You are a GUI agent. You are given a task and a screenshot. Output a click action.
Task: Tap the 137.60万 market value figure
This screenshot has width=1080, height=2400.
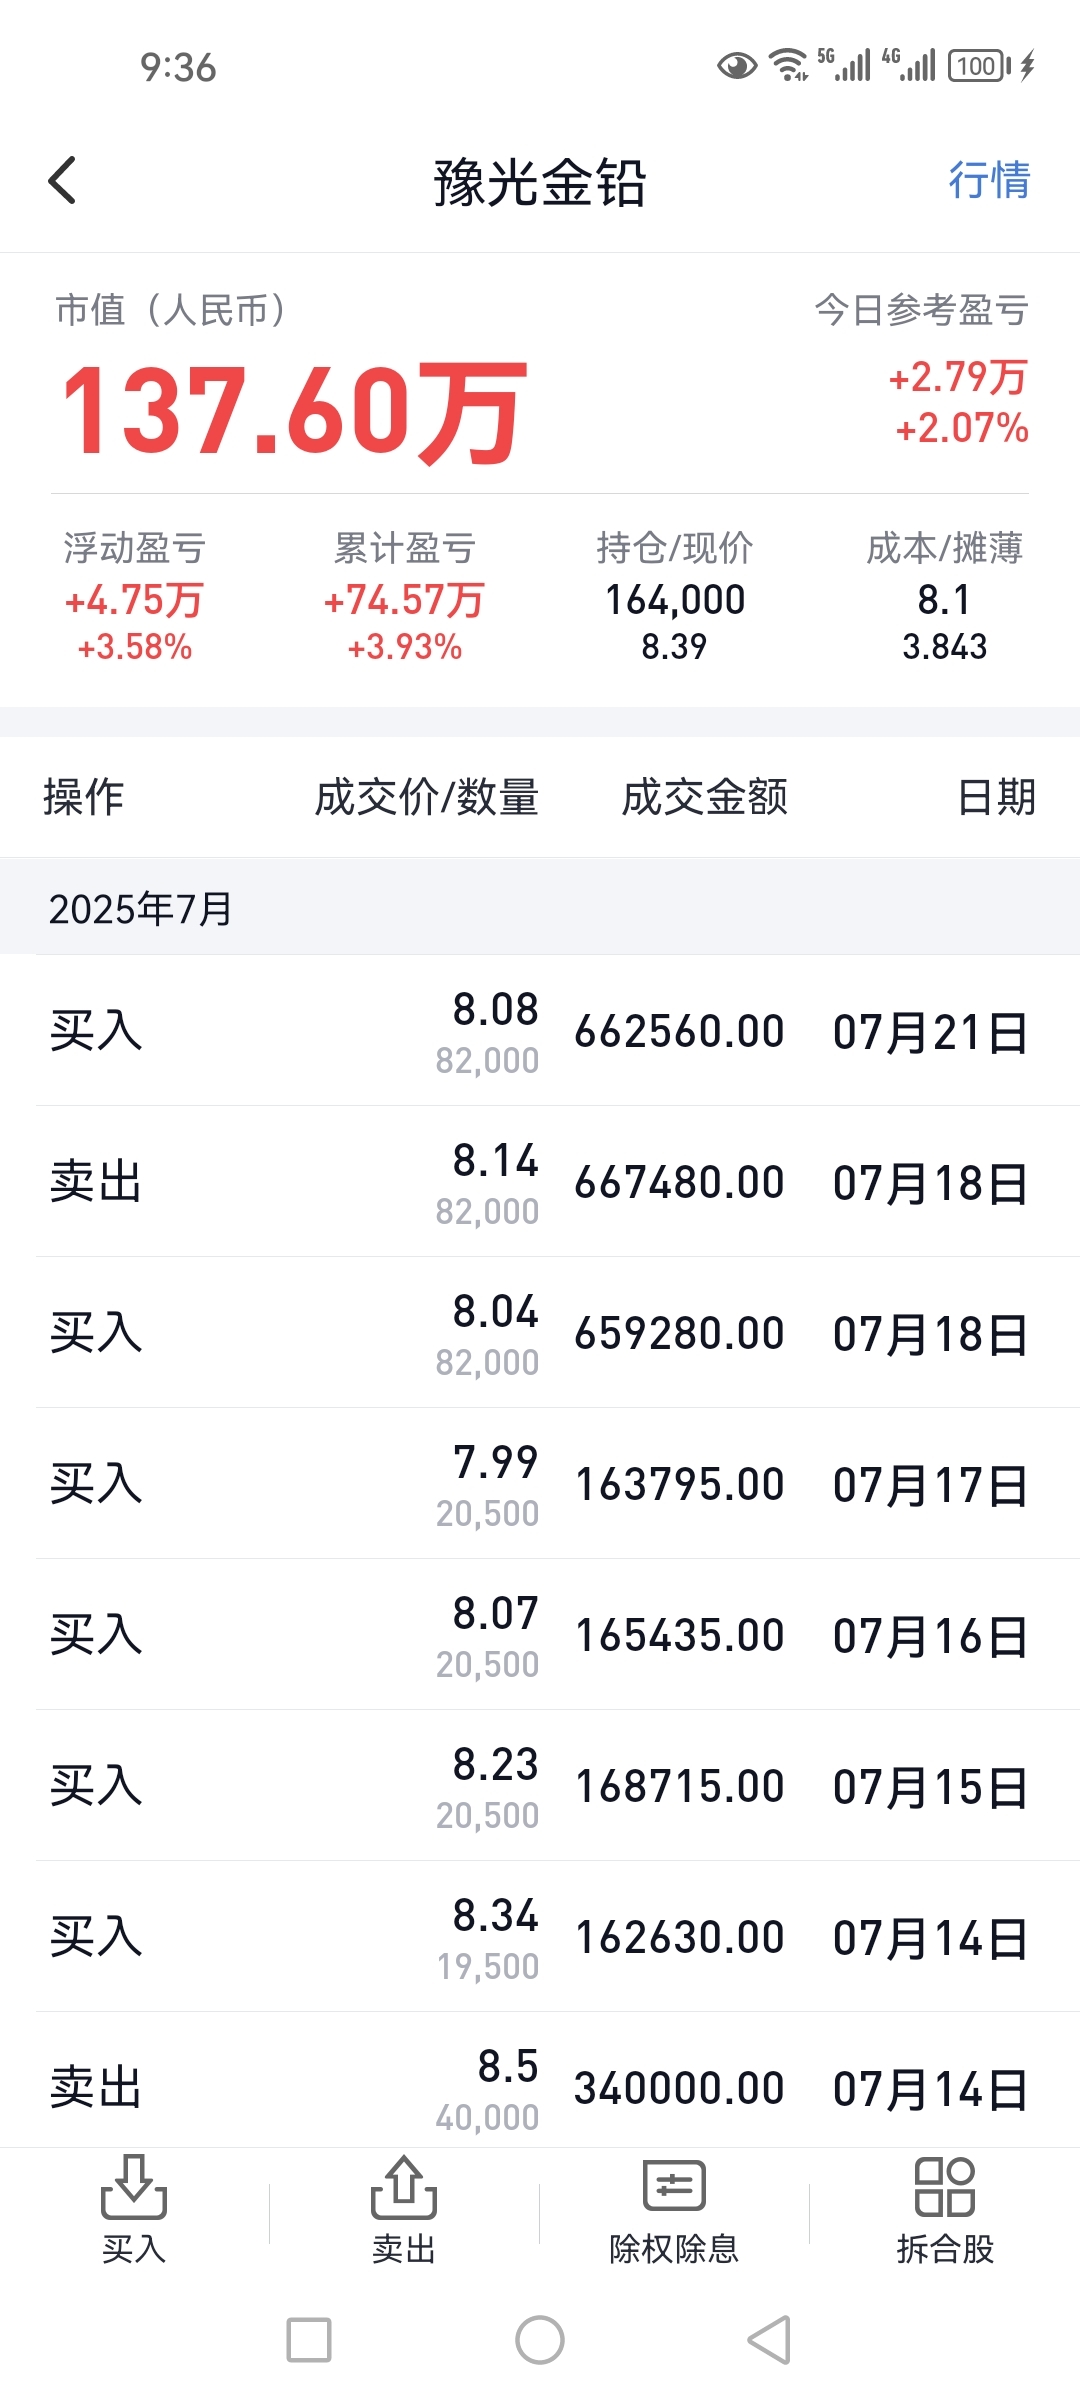point(294,411)
